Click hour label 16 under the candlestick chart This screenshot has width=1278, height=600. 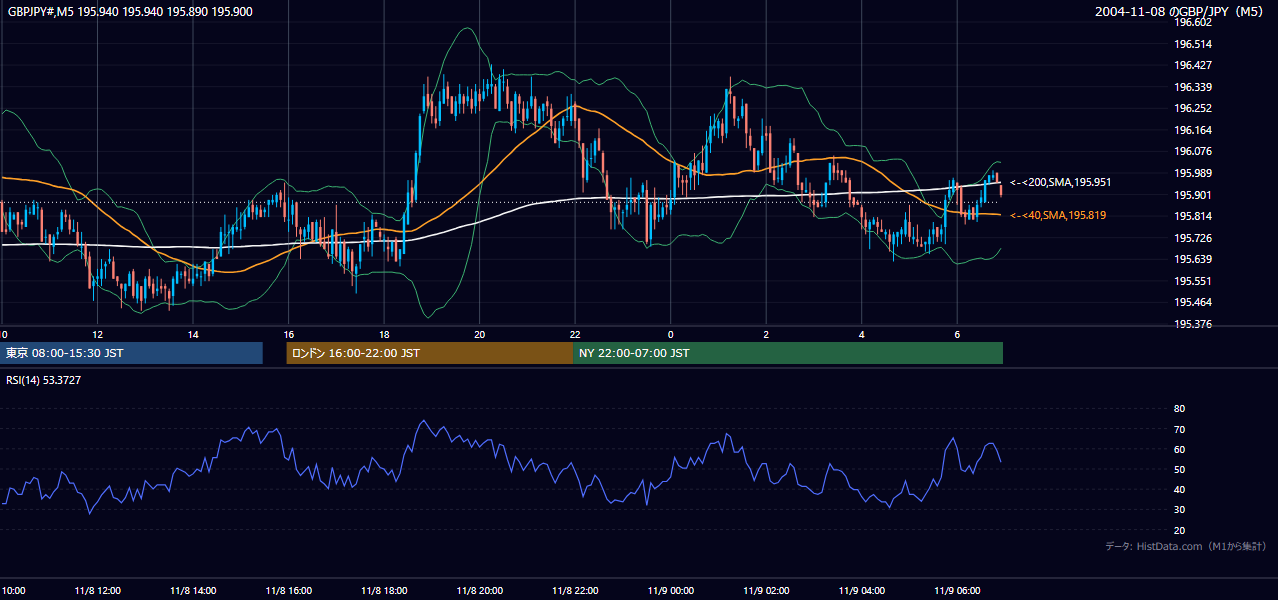pyautogui.click(x=288, y=334)
